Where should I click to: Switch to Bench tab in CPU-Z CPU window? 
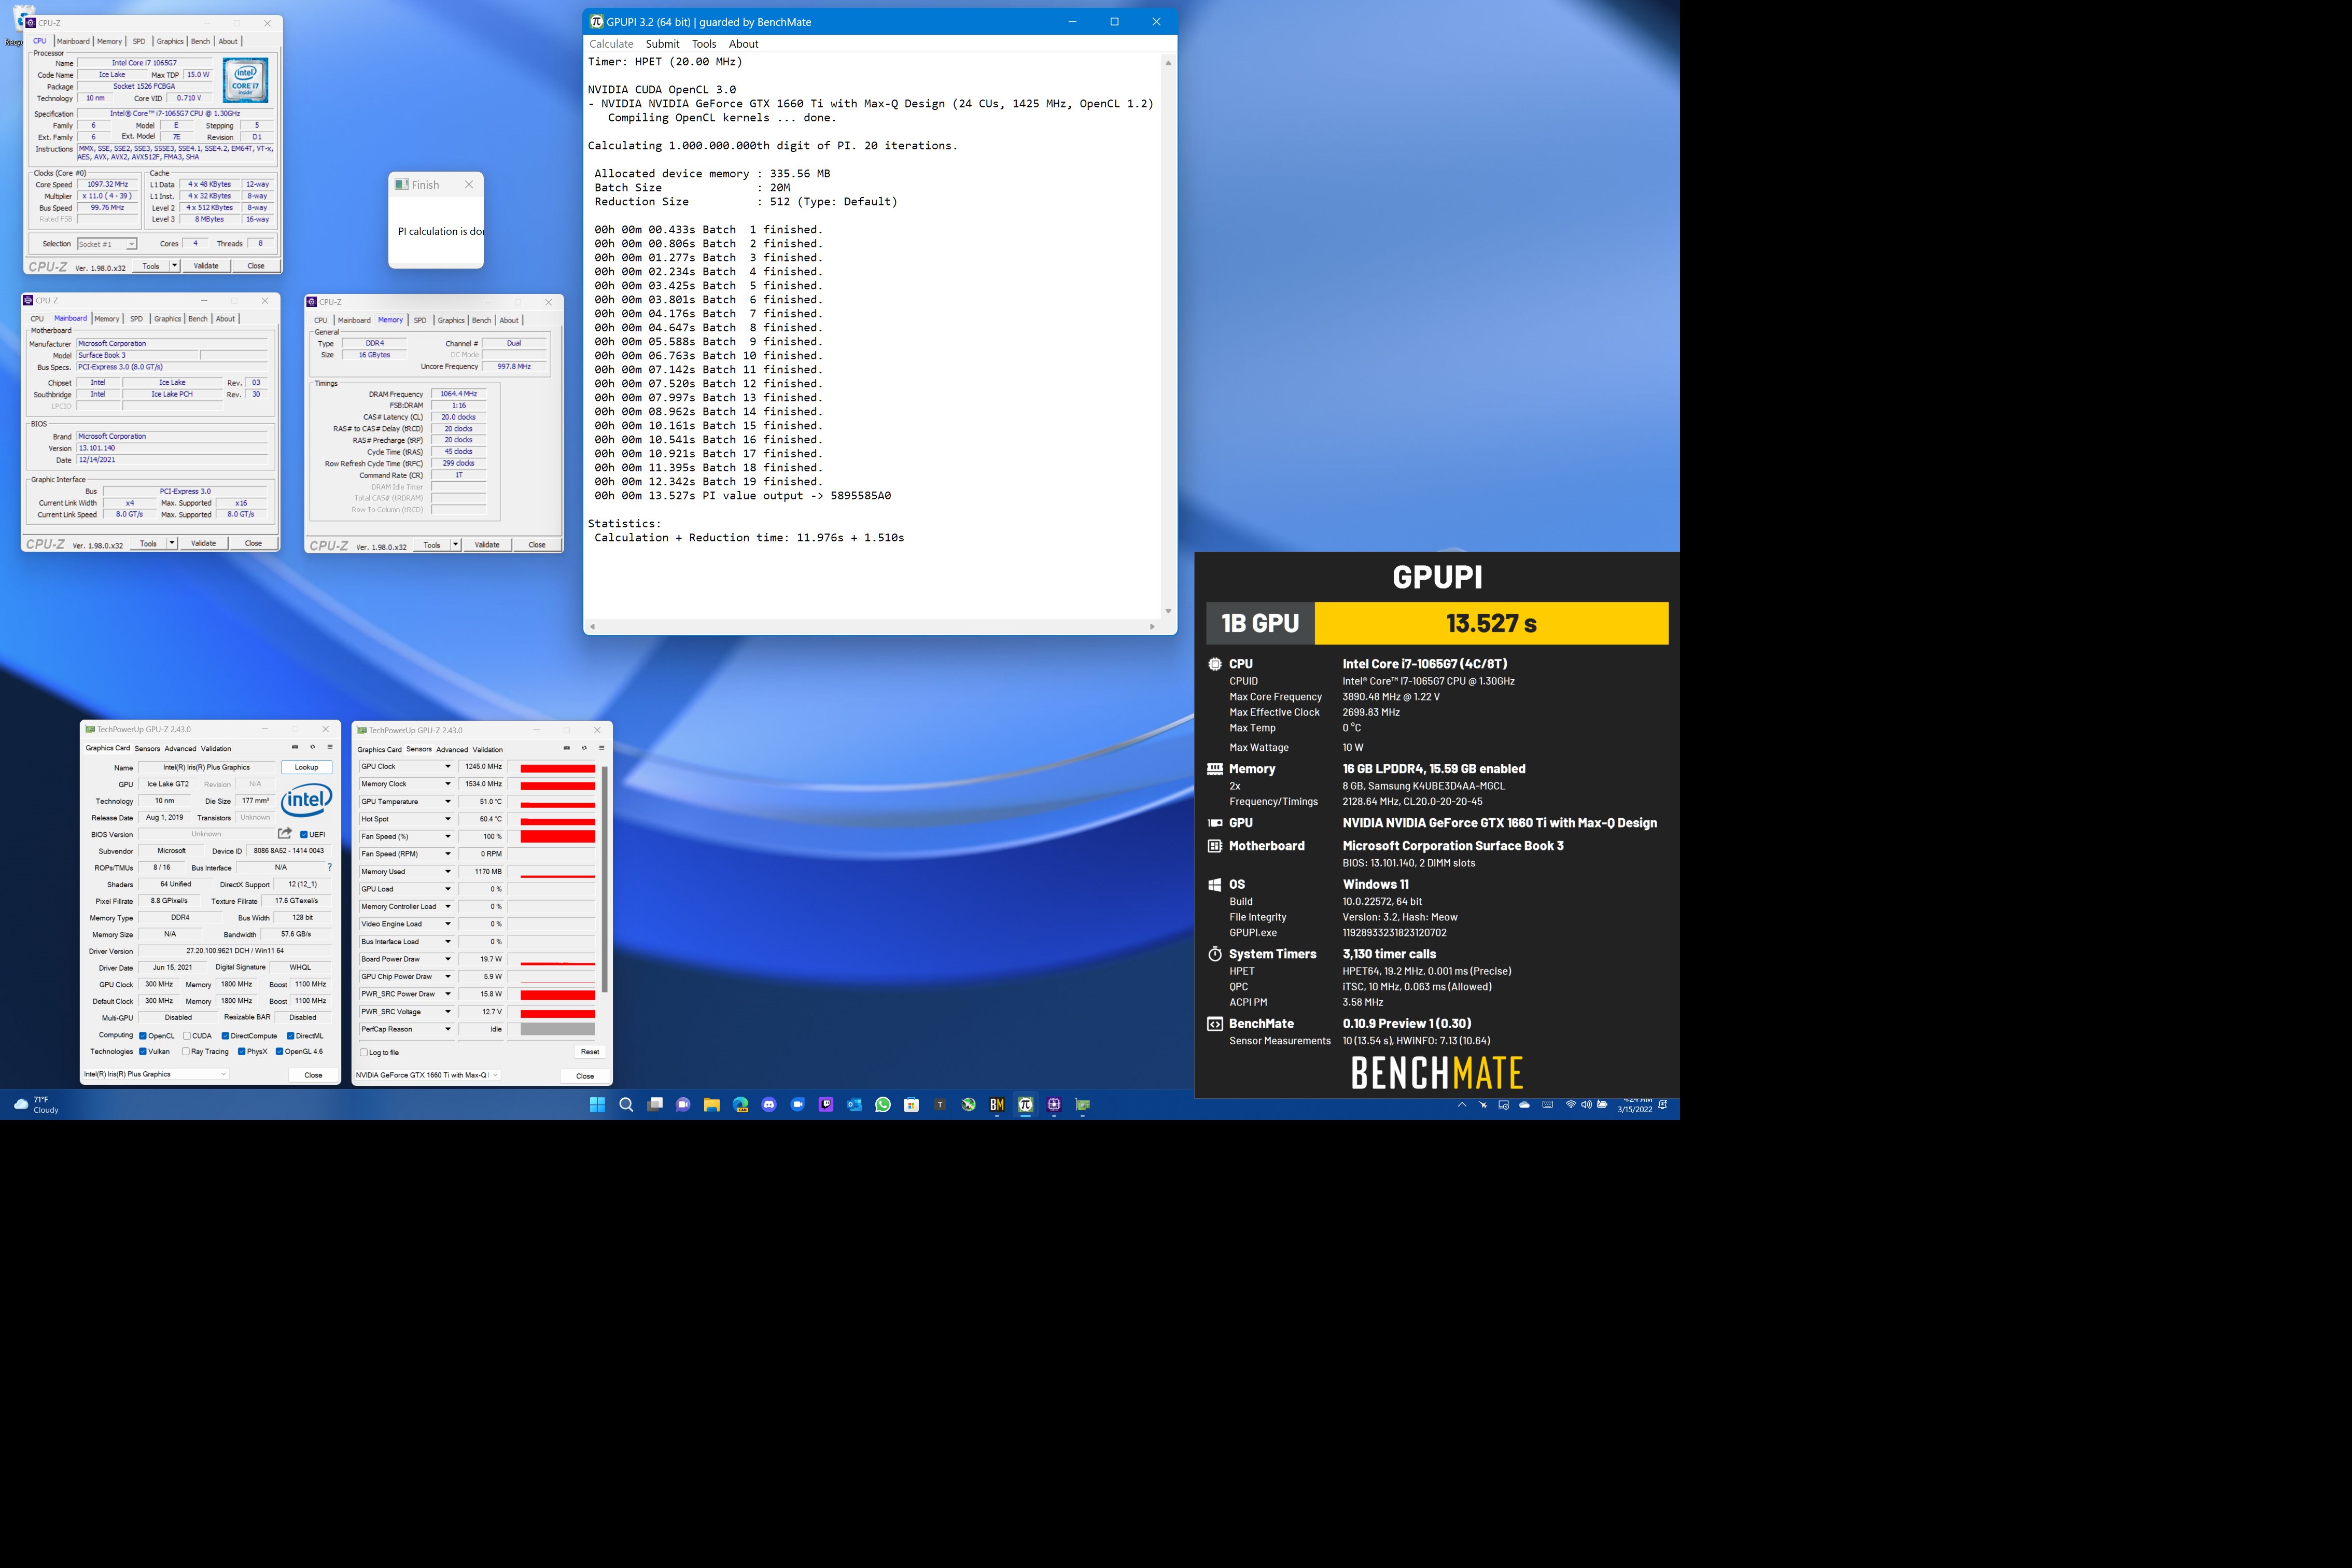(x=200, y=41)
